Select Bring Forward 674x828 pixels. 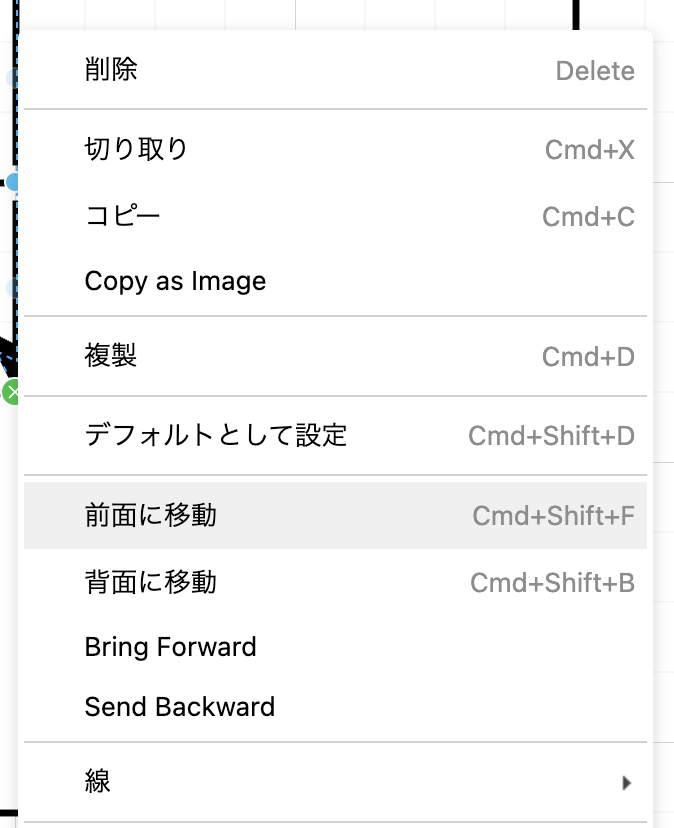click(x=170, y=647)
